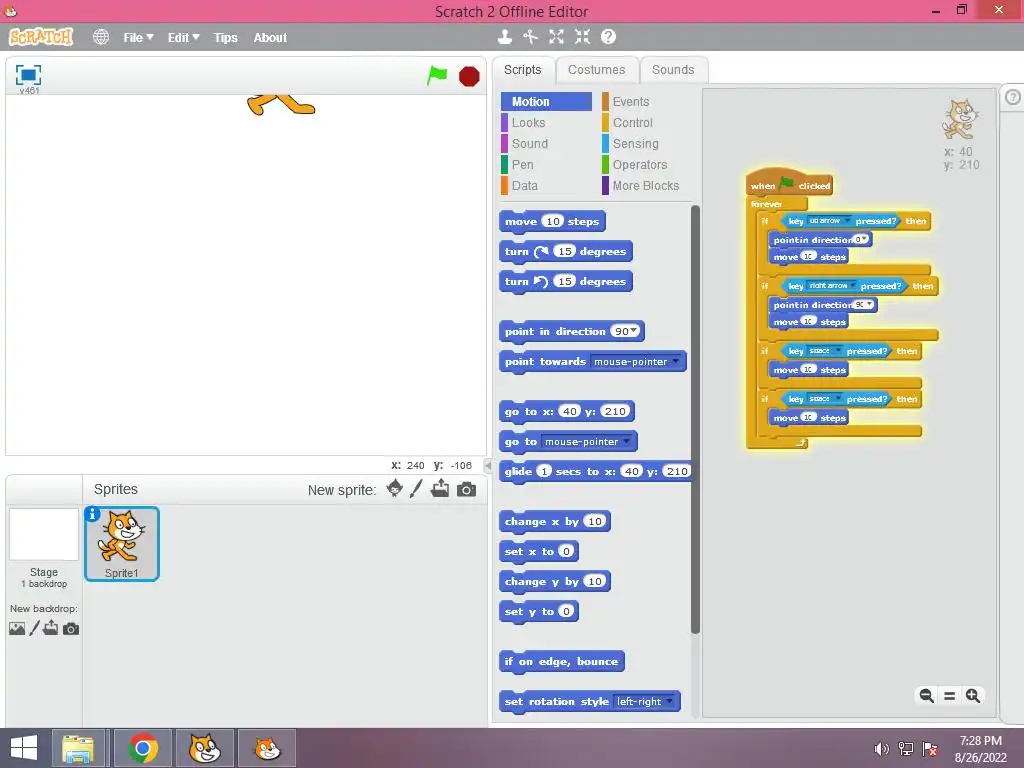Click the if on edge, bounce block
The height and width of the screenshot is (768, 1024).
[x=562, y=662]
